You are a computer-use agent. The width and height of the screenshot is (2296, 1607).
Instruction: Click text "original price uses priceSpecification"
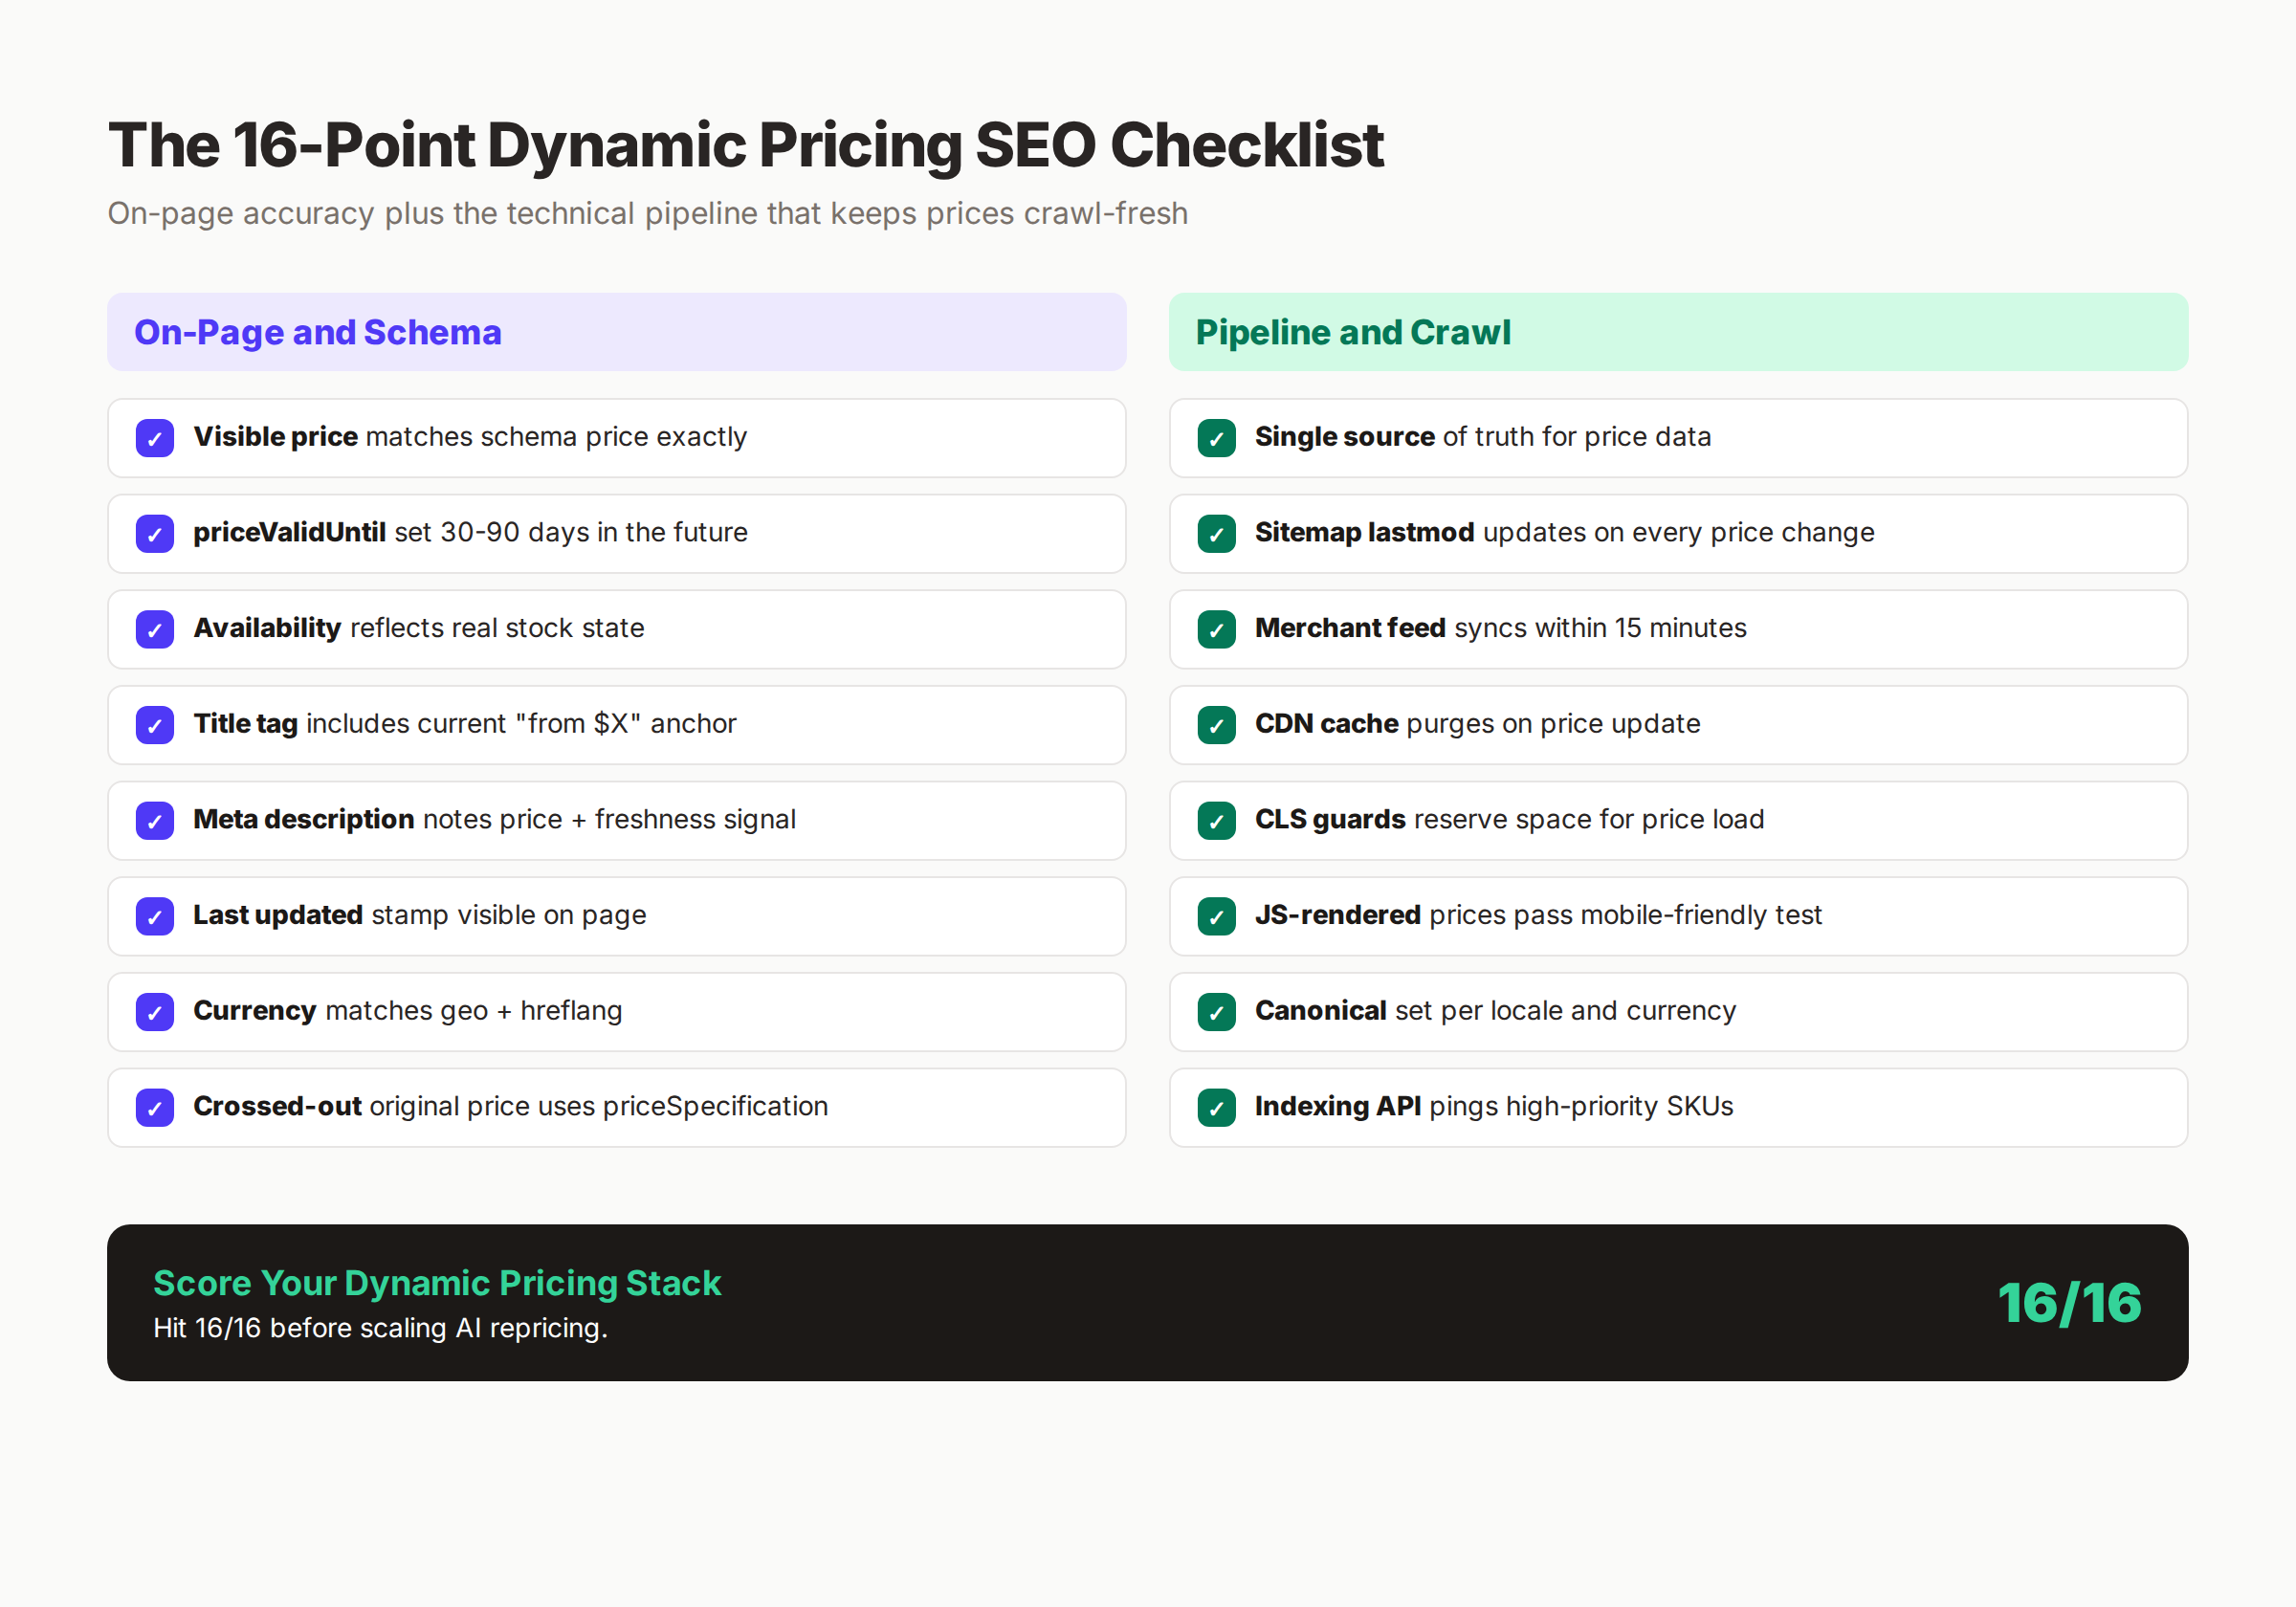[x=599, y=1106]
